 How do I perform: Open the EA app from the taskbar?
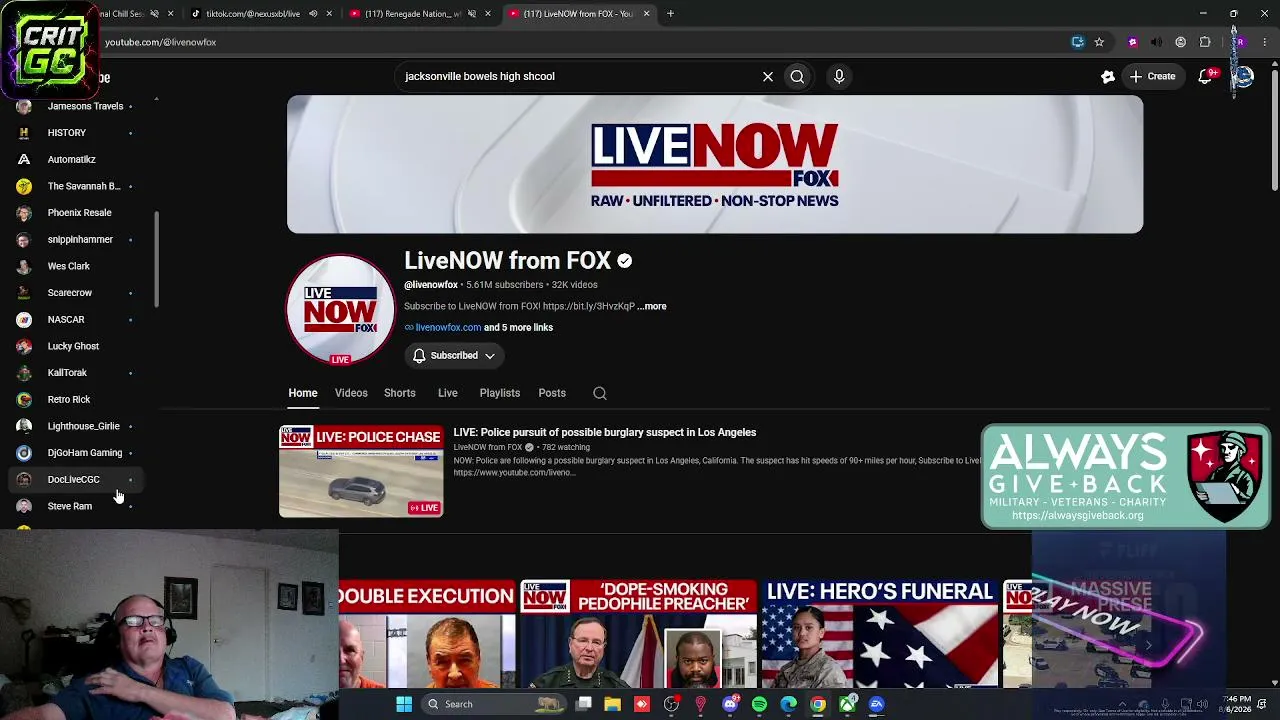coord(877,704)
